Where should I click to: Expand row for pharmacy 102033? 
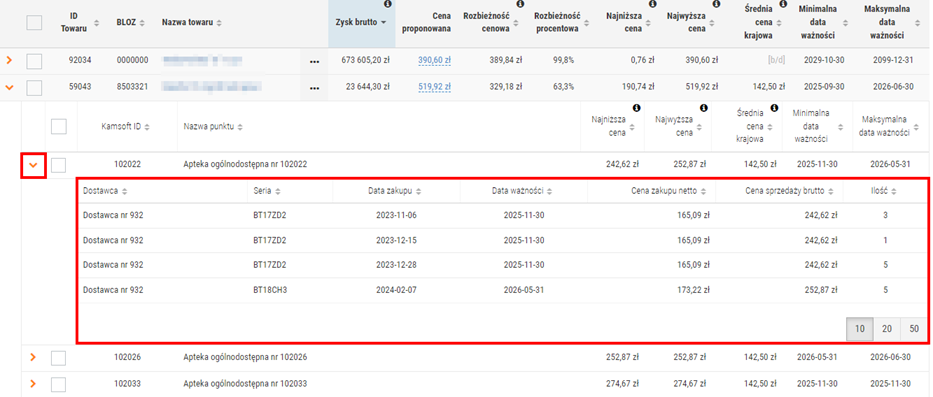tap(33, 383)
